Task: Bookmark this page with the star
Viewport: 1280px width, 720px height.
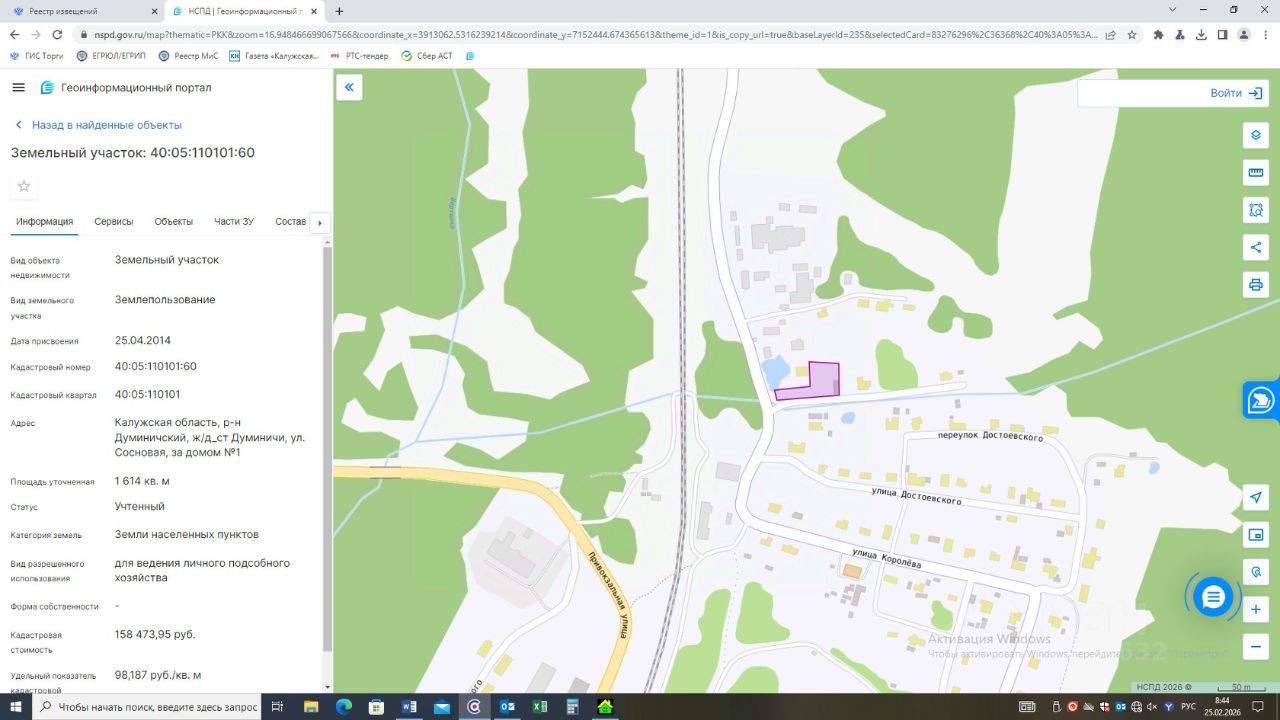Action: click(x=1132, y=34)
